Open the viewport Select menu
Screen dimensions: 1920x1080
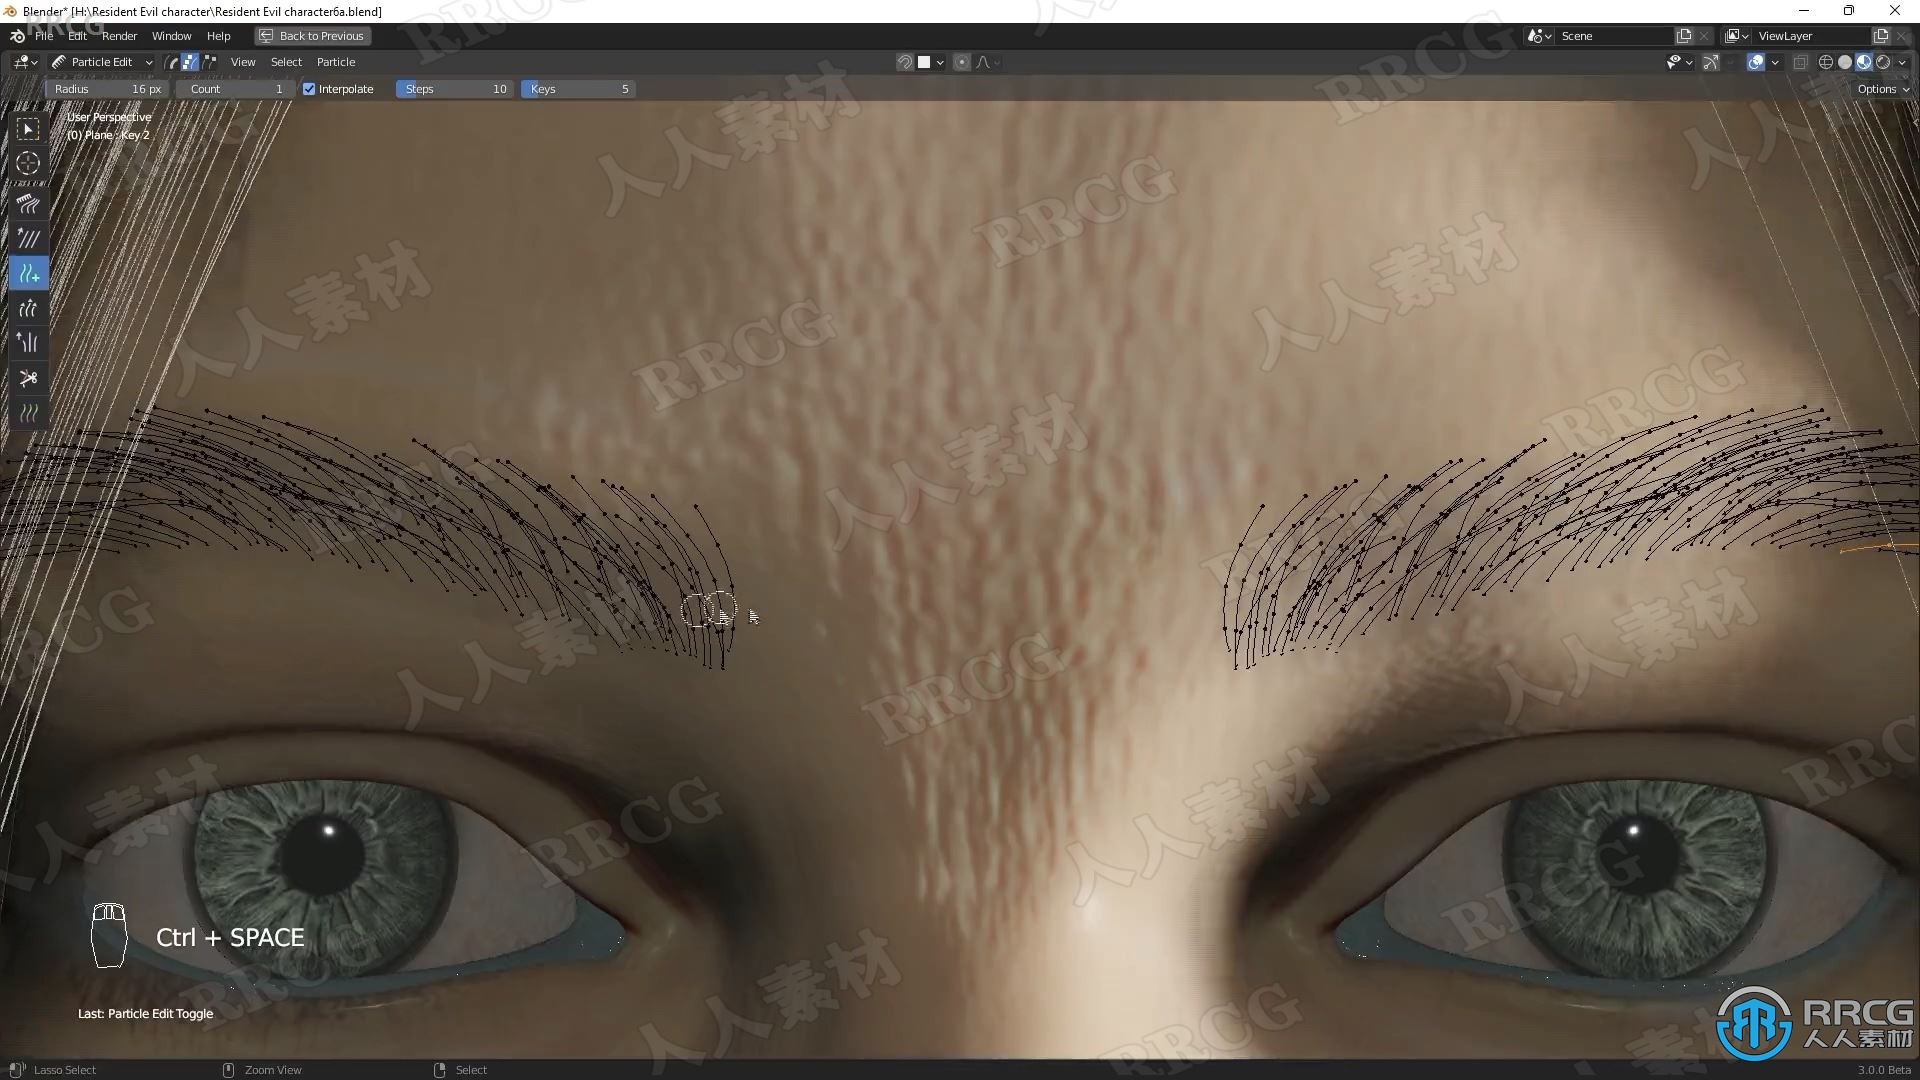[286, 62]
